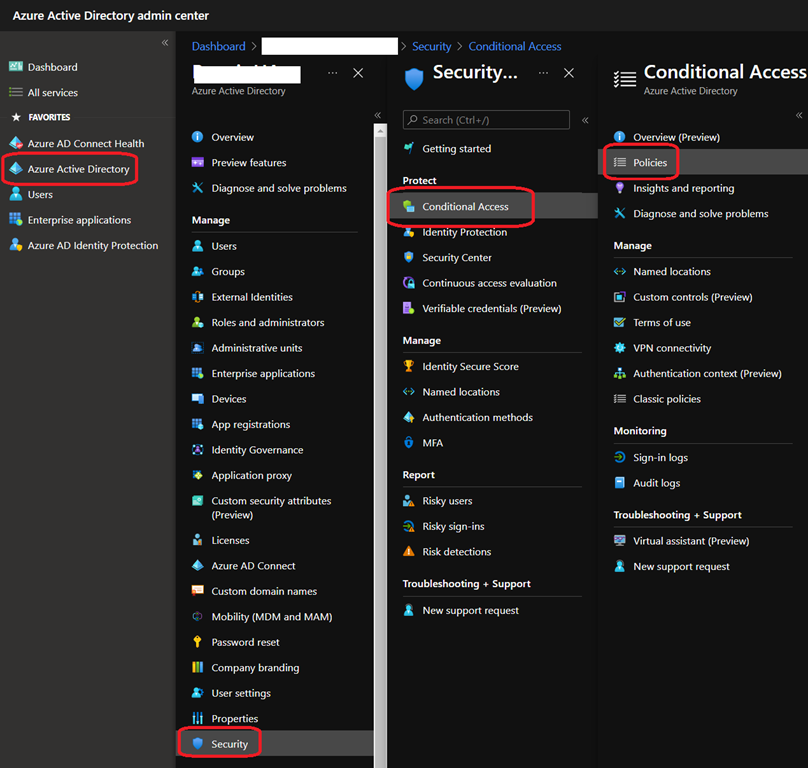Click the Enterprise applications icon in Favorites

[16, 220]
